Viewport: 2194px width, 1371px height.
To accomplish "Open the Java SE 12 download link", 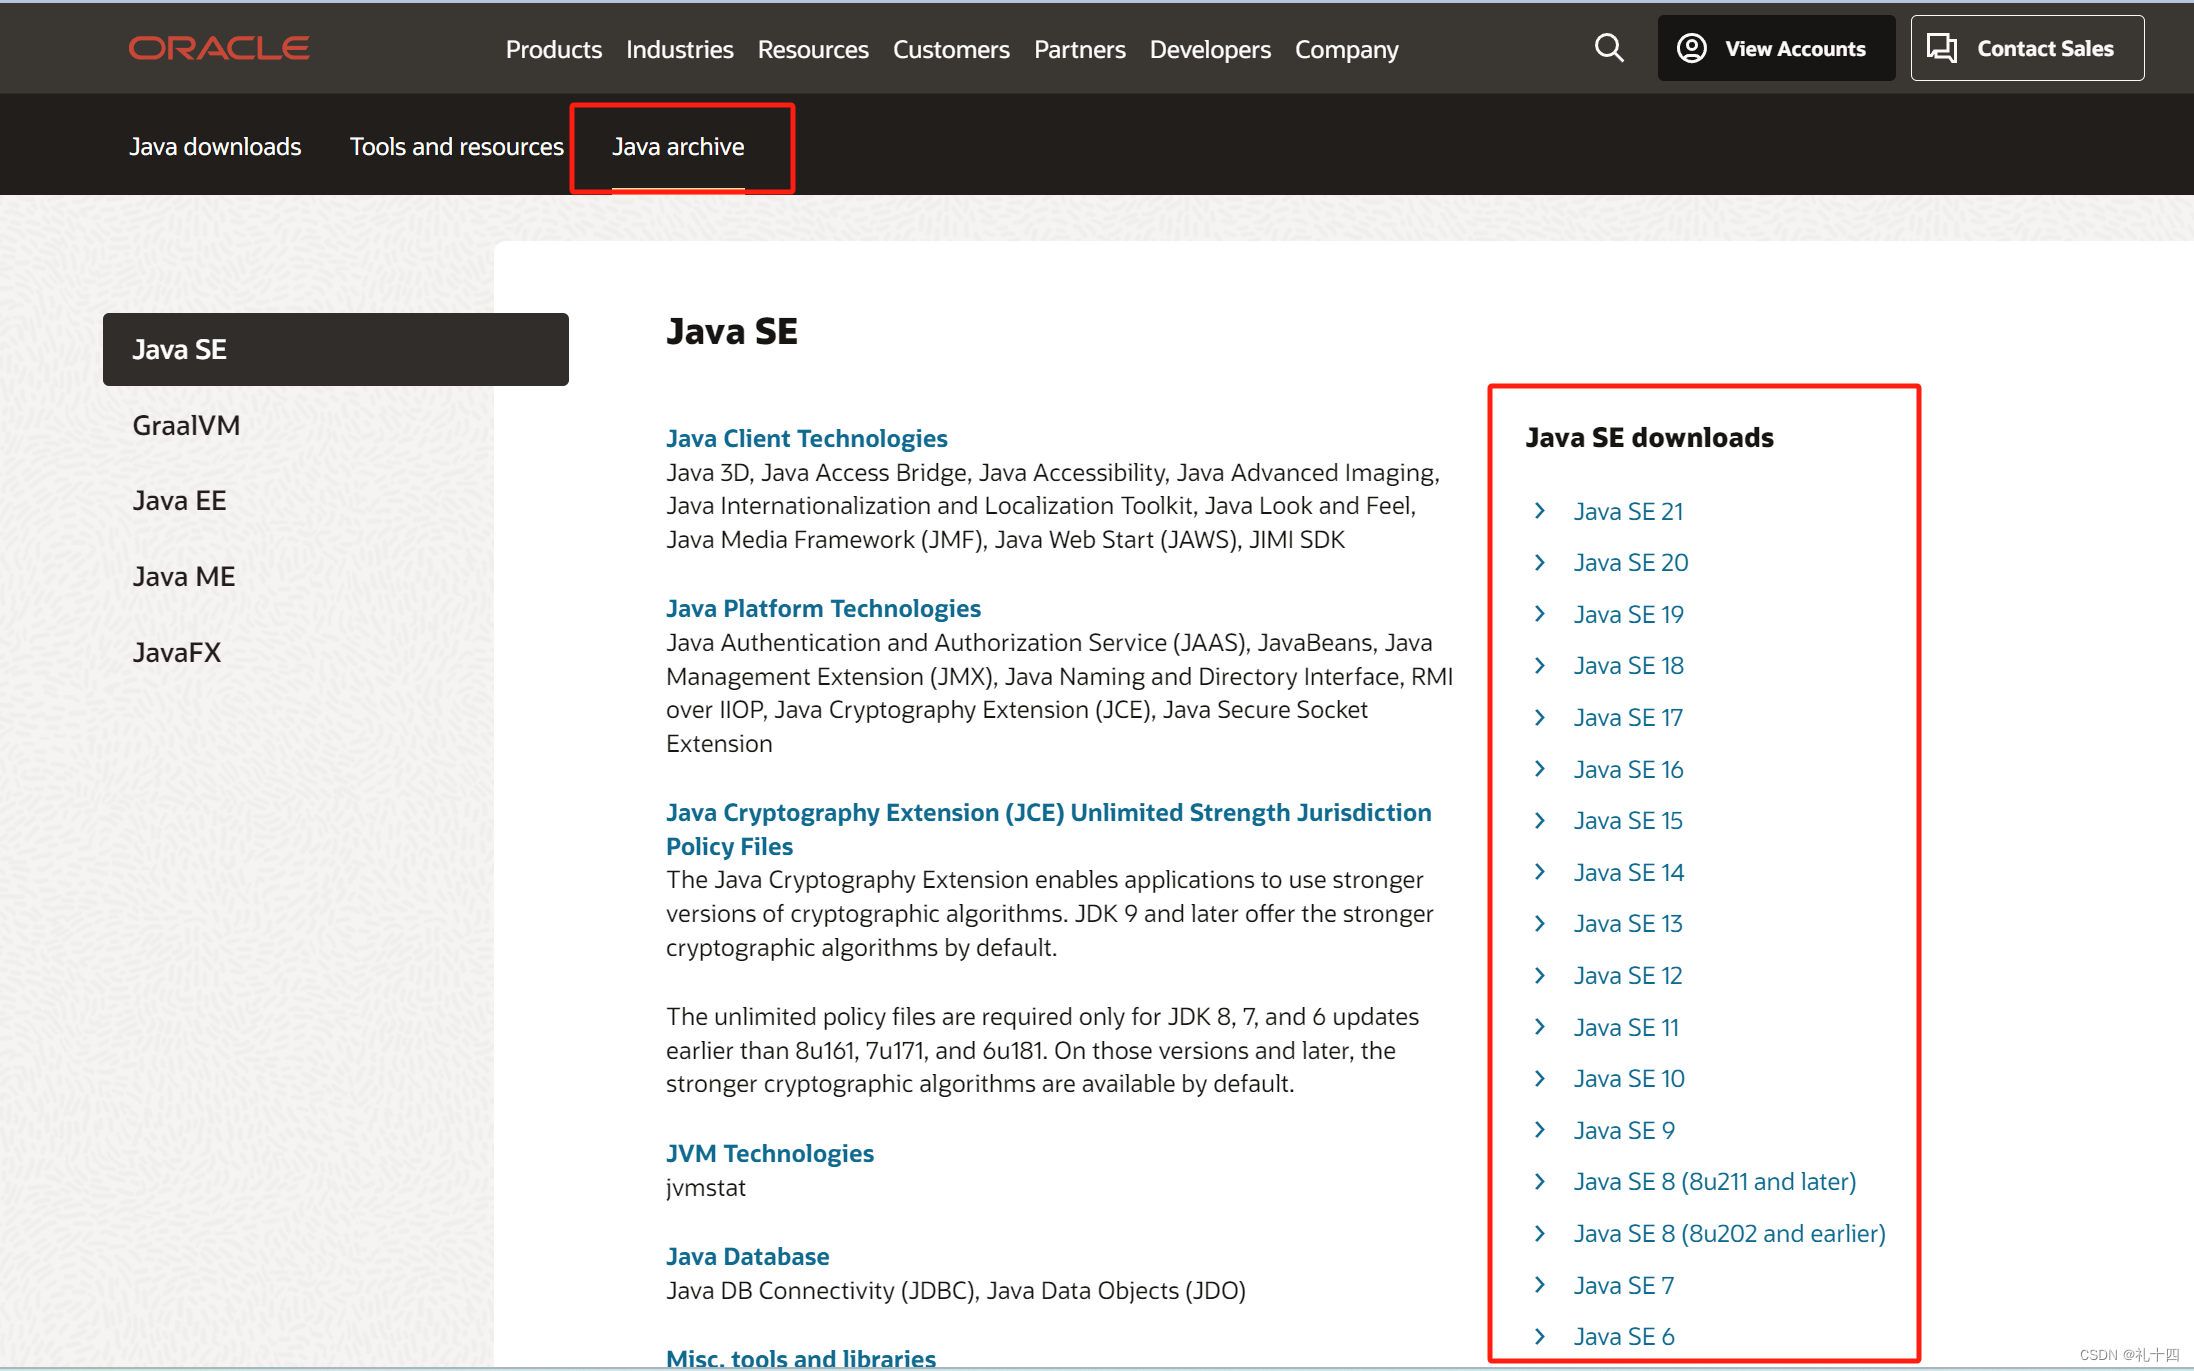I will [x=1628, y=975].
